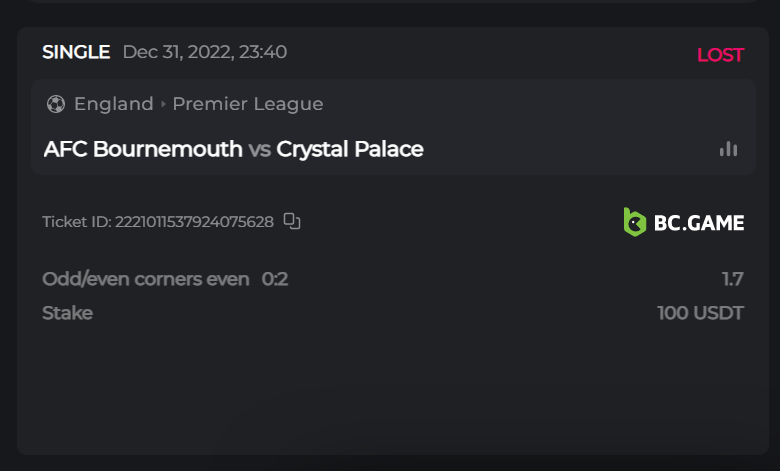Click the soccer ball sport icon
780x471 pixels.
pyautogui.click(x=56, y=104)
